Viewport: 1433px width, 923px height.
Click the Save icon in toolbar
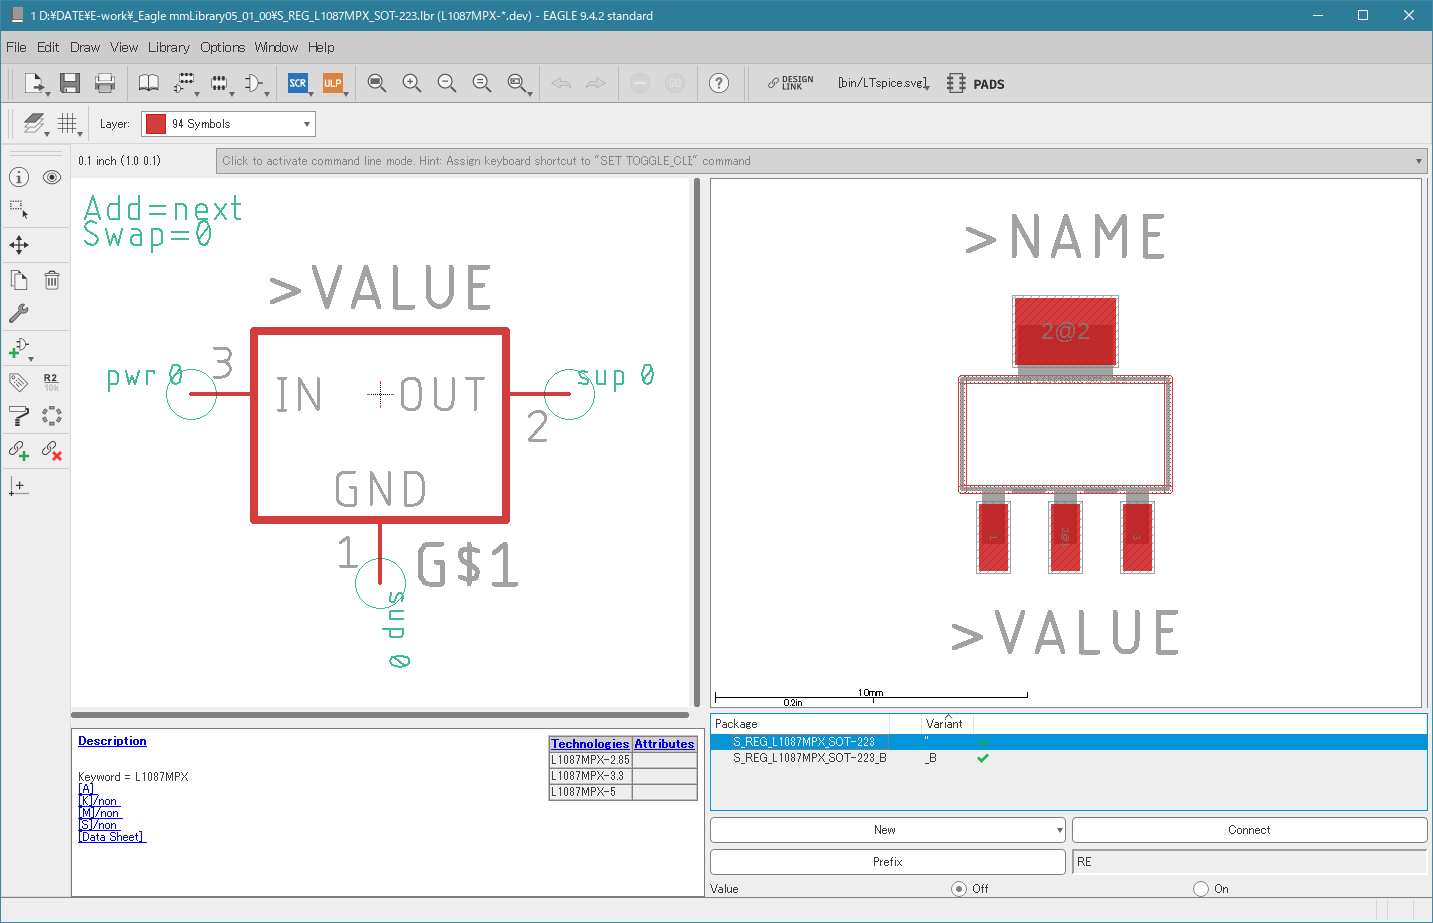(69, 83)
